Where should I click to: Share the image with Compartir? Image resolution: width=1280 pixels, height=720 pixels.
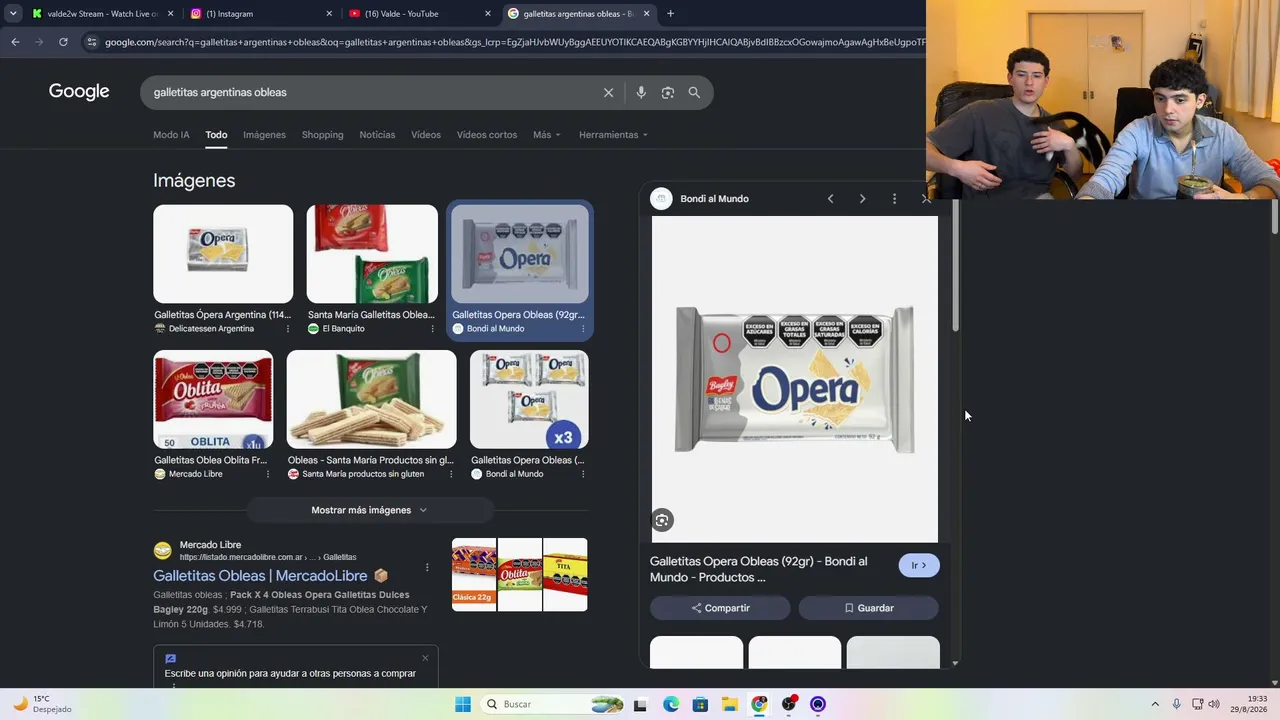click(x=720, y=608)
